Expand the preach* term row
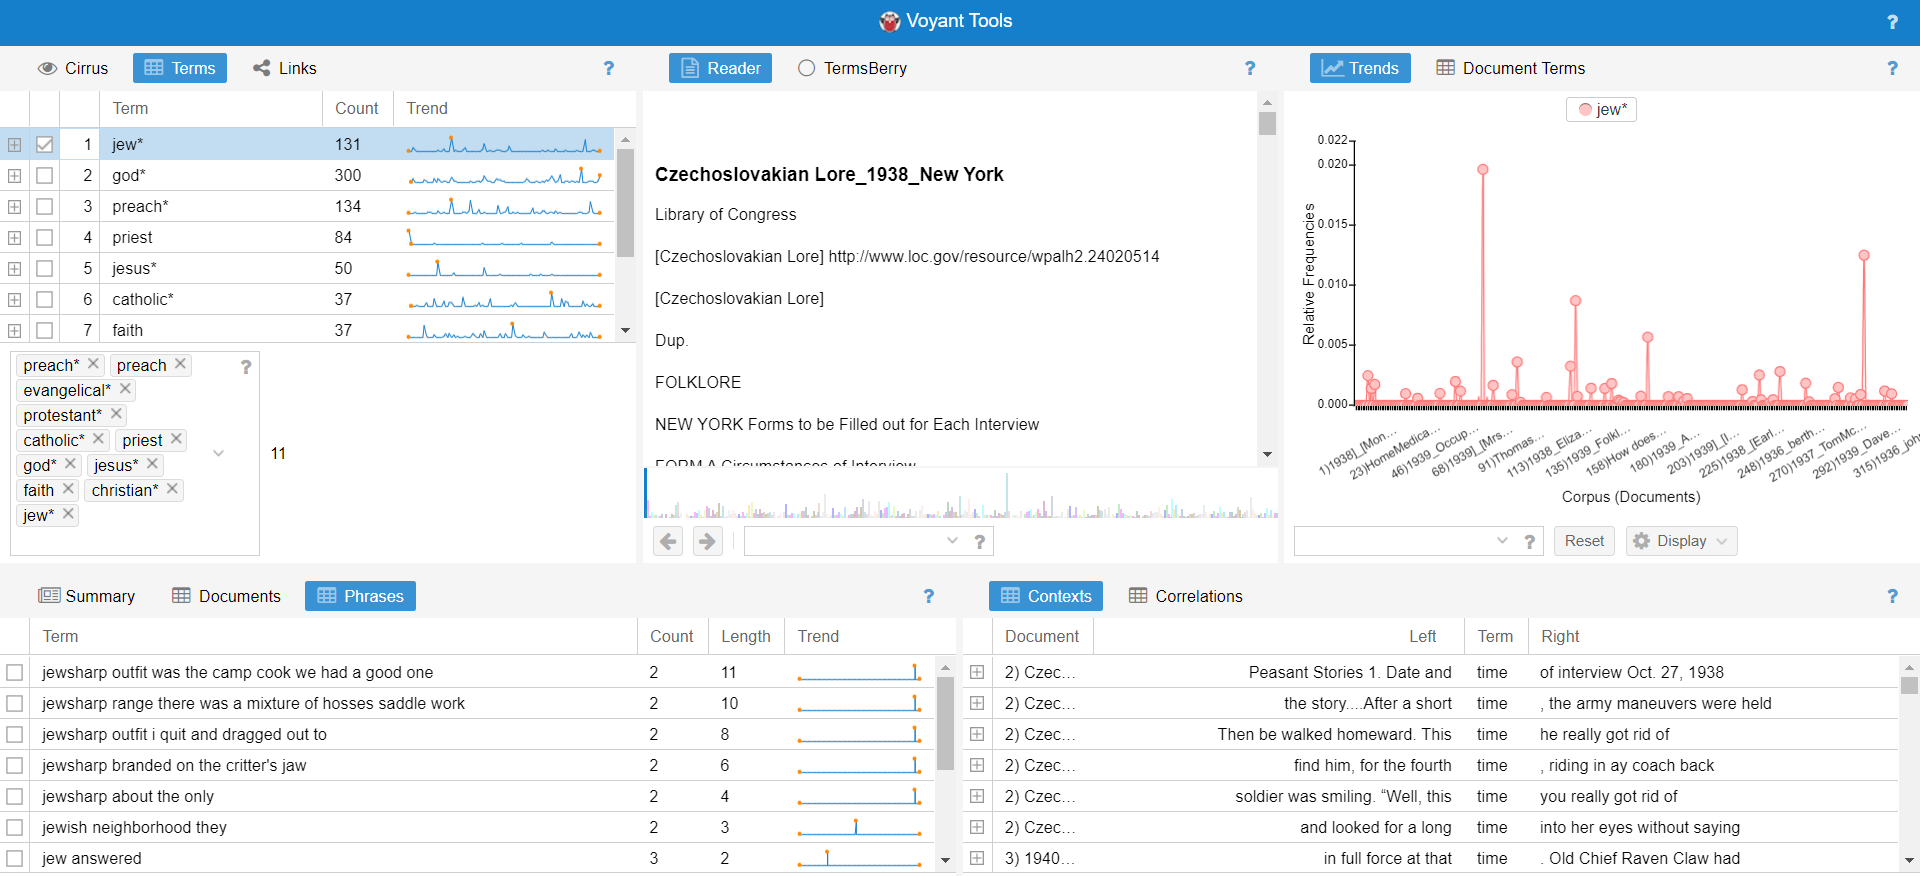The width and height of the screenshot is (1920, 876). [x=14, y=207]
